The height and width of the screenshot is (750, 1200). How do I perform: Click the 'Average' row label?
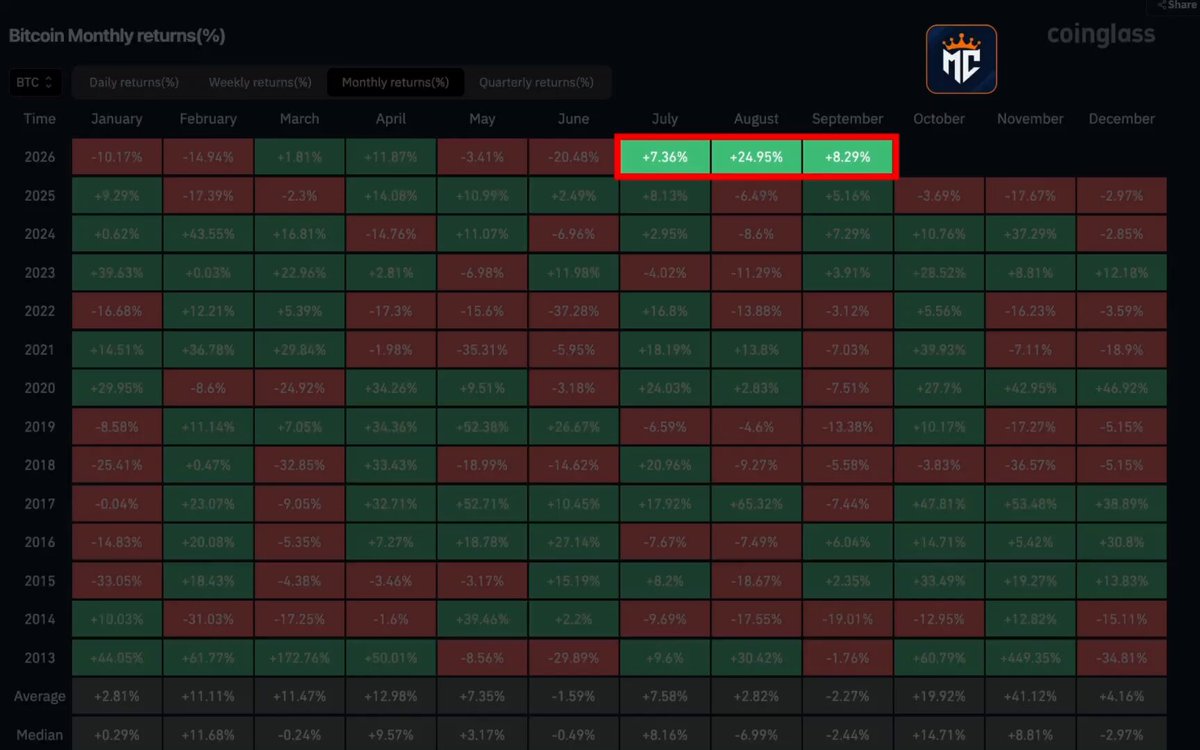pos(40,696)
